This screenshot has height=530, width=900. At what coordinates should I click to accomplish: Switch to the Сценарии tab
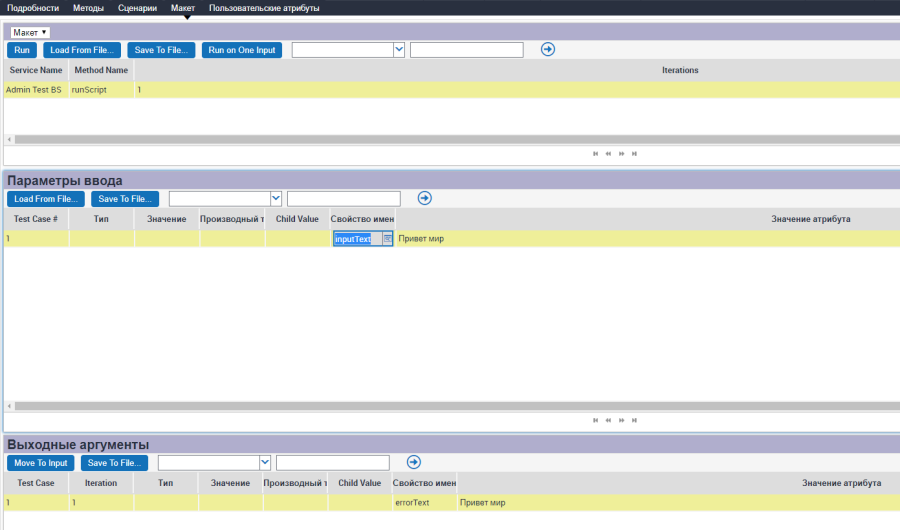[137, 8]
